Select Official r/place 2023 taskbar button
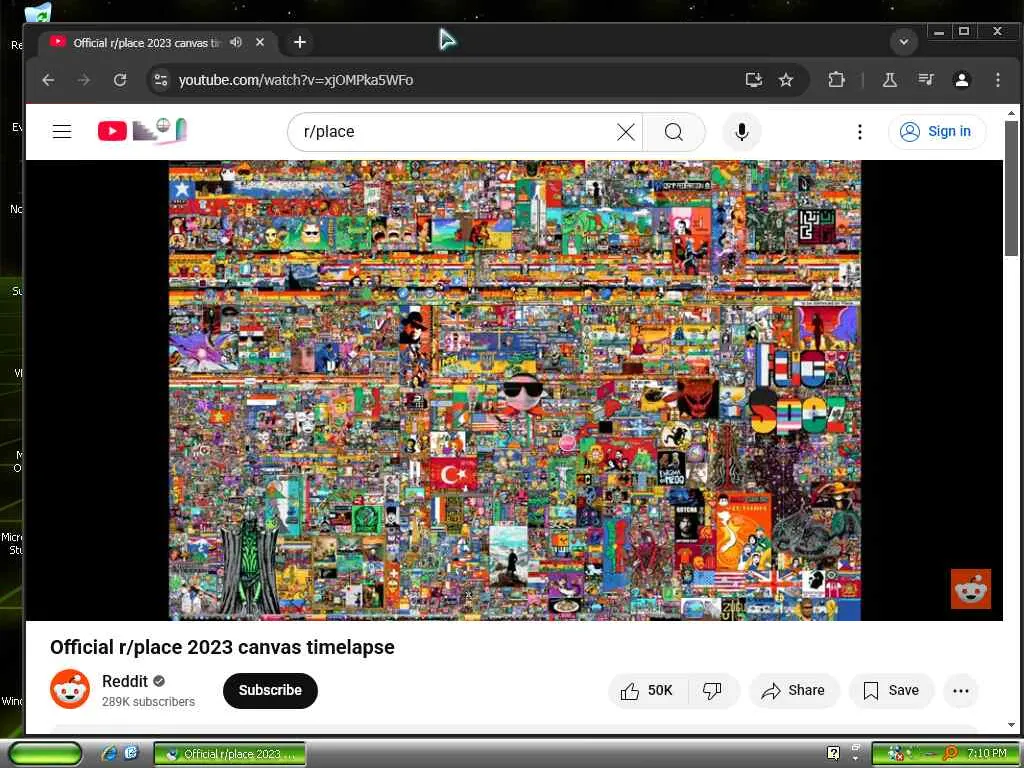 click(x=230, y=754)
